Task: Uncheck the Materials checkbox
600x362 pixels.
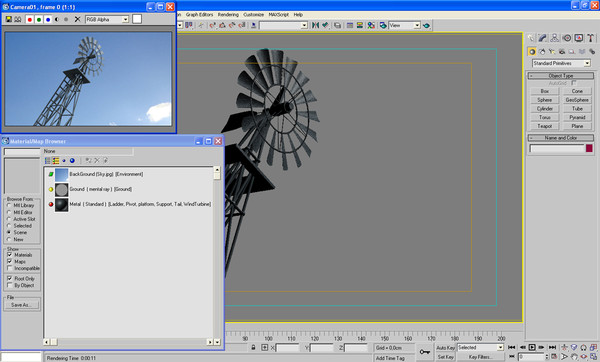Action: point(10,255)
